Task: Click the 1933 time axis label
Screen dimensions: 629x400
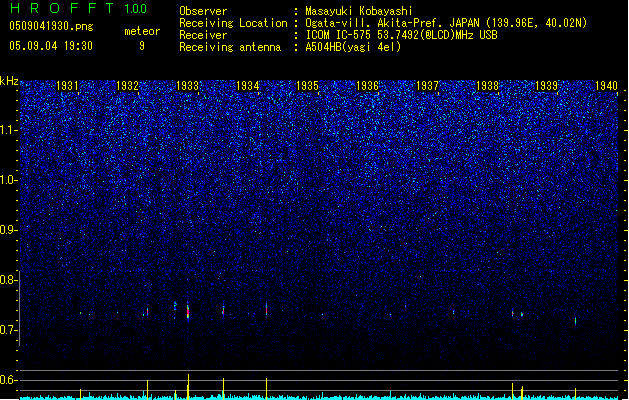Action: coord(187,85)
